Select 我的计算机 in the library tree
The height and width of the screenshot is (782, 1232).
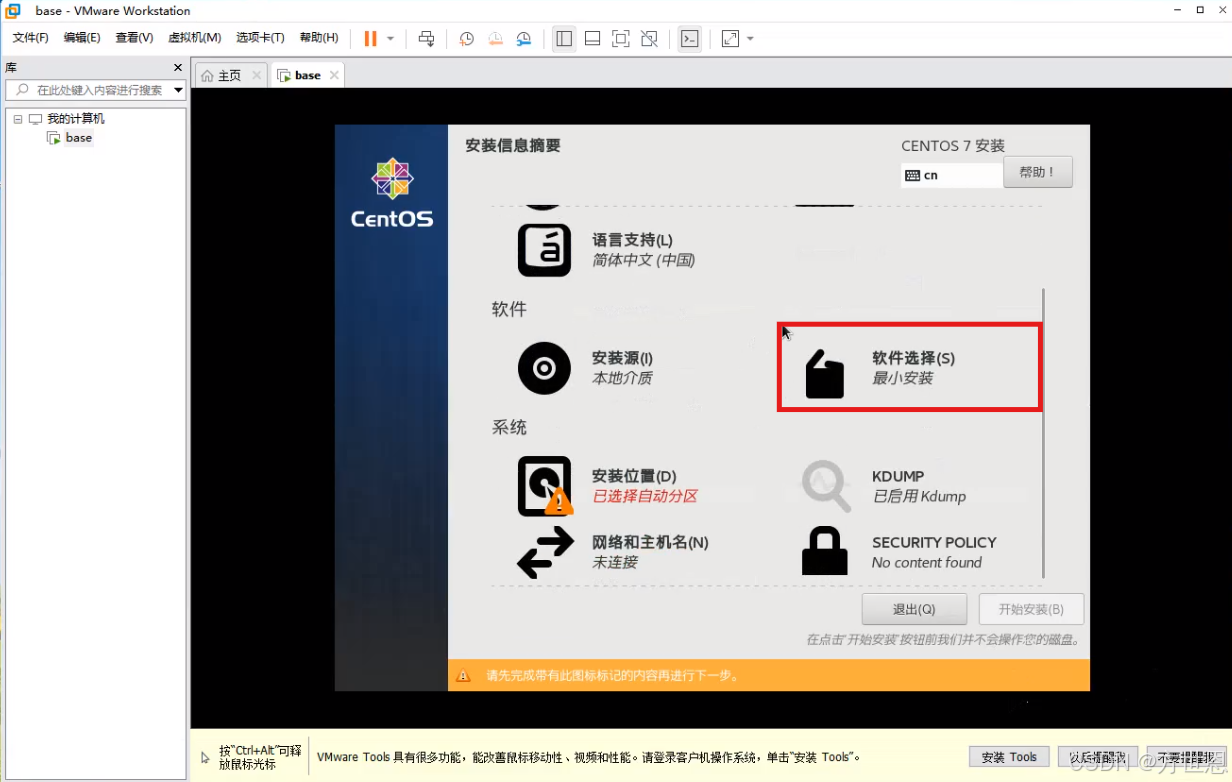click(76, 119)
